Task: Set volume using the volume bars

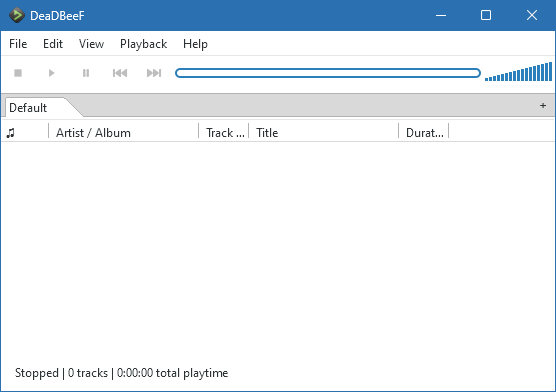Action: [x=518, y=72]
